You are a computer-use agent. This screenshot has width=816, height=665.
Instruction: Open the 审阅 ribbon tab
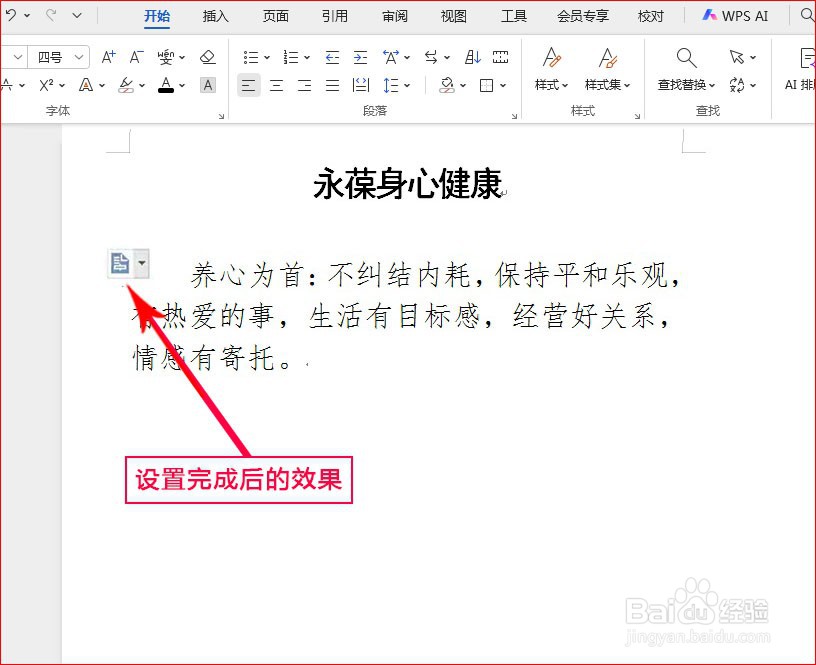tap(394, 16)
